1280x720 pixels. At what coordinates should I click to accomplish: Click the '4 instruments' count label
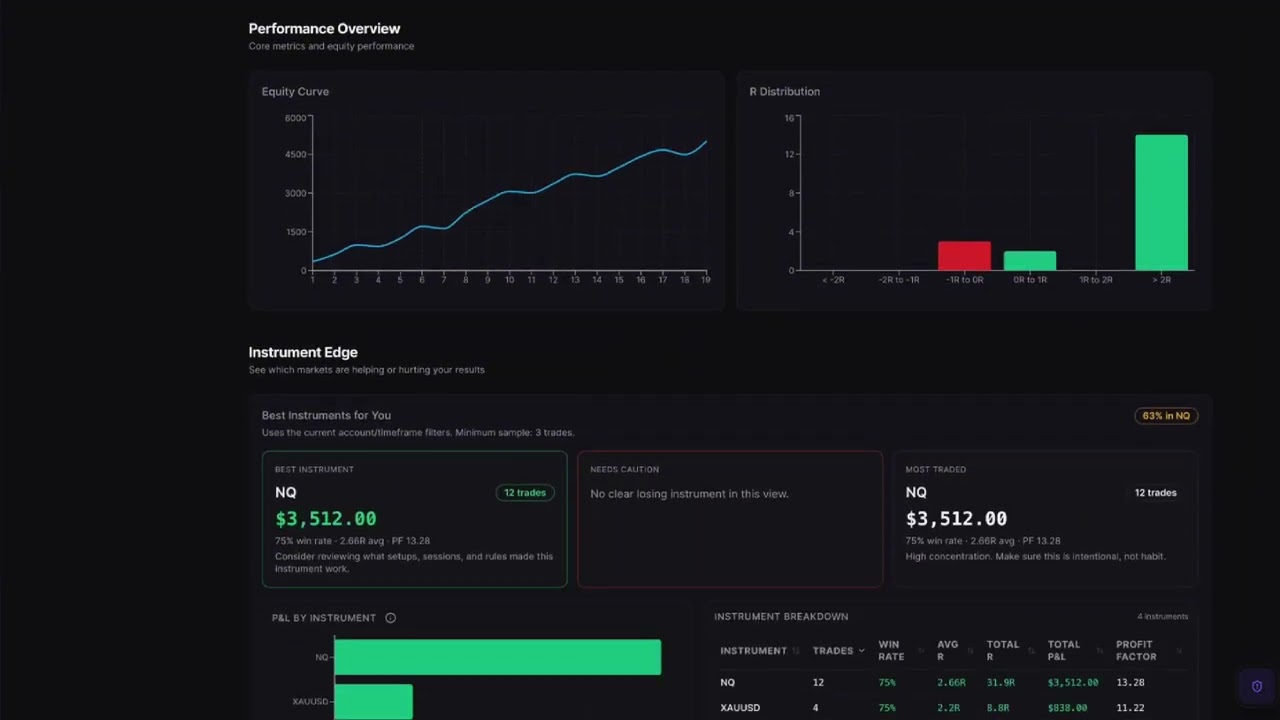[x=1163, y=617]
